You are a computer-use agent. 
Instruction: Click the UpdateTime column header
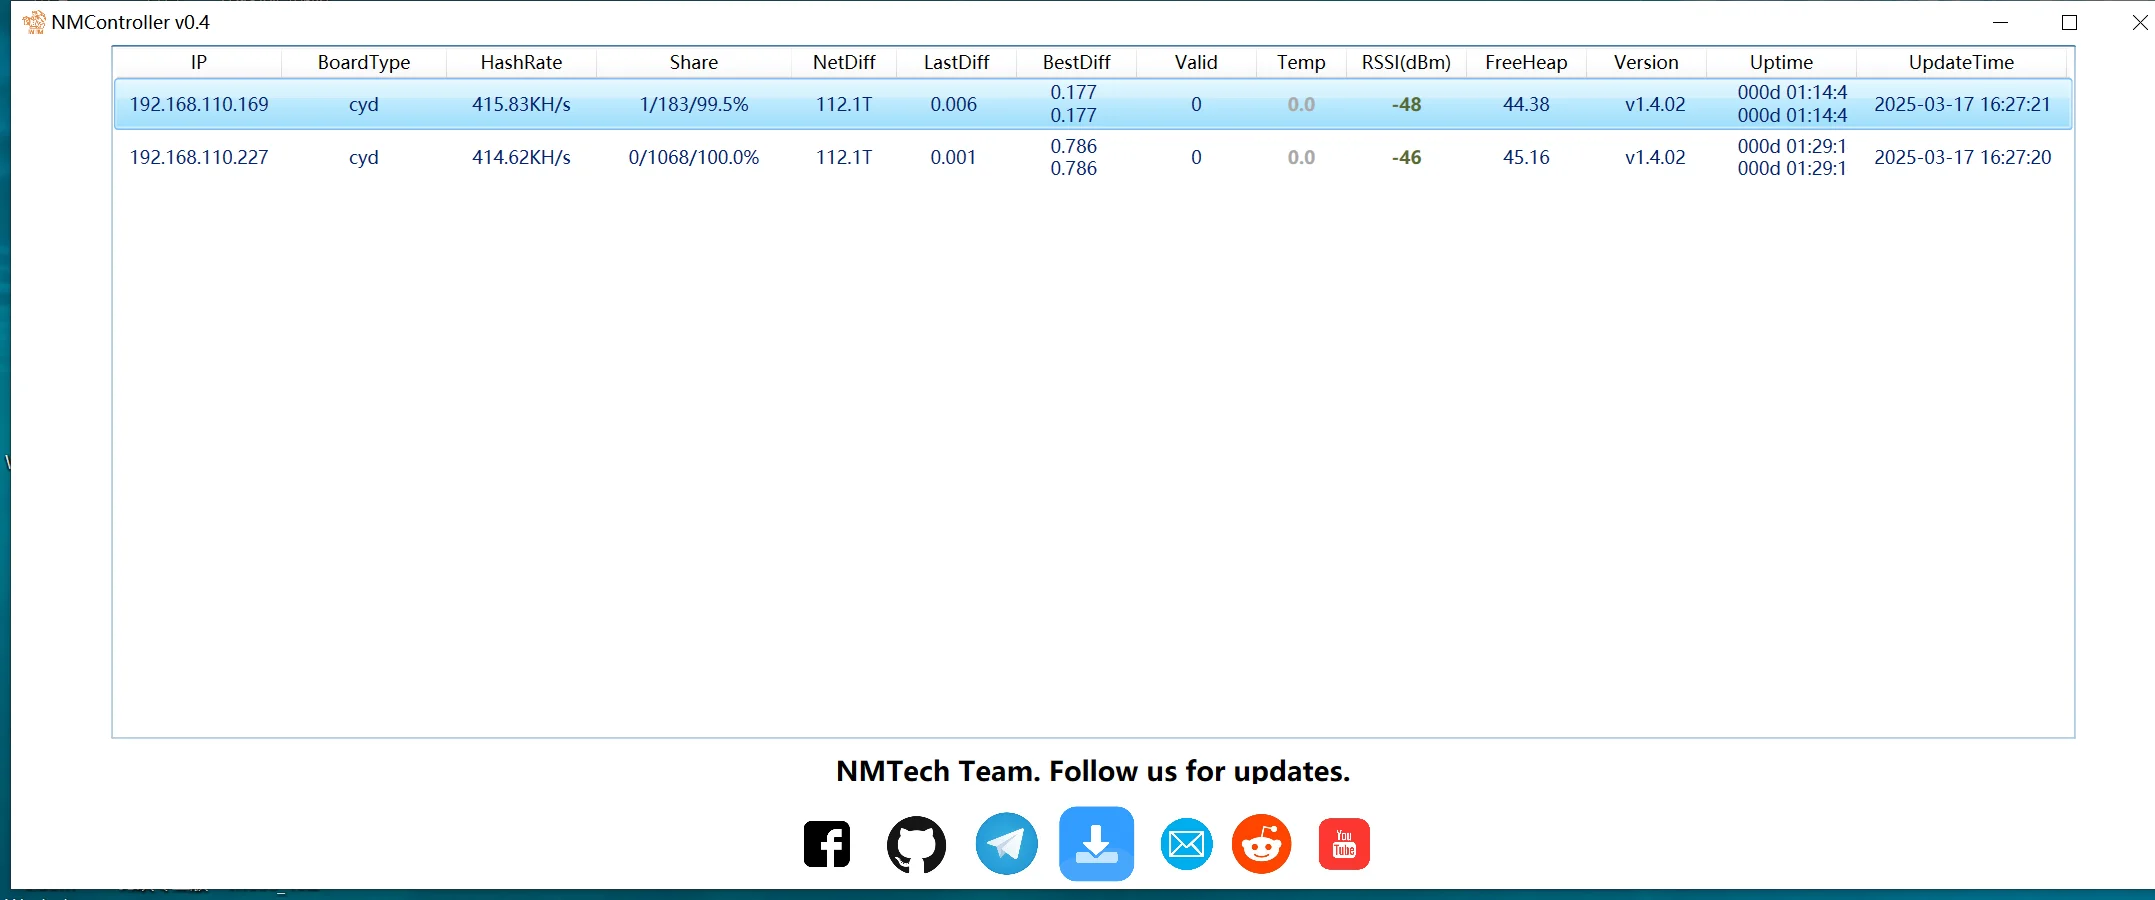coord(1961,62)
